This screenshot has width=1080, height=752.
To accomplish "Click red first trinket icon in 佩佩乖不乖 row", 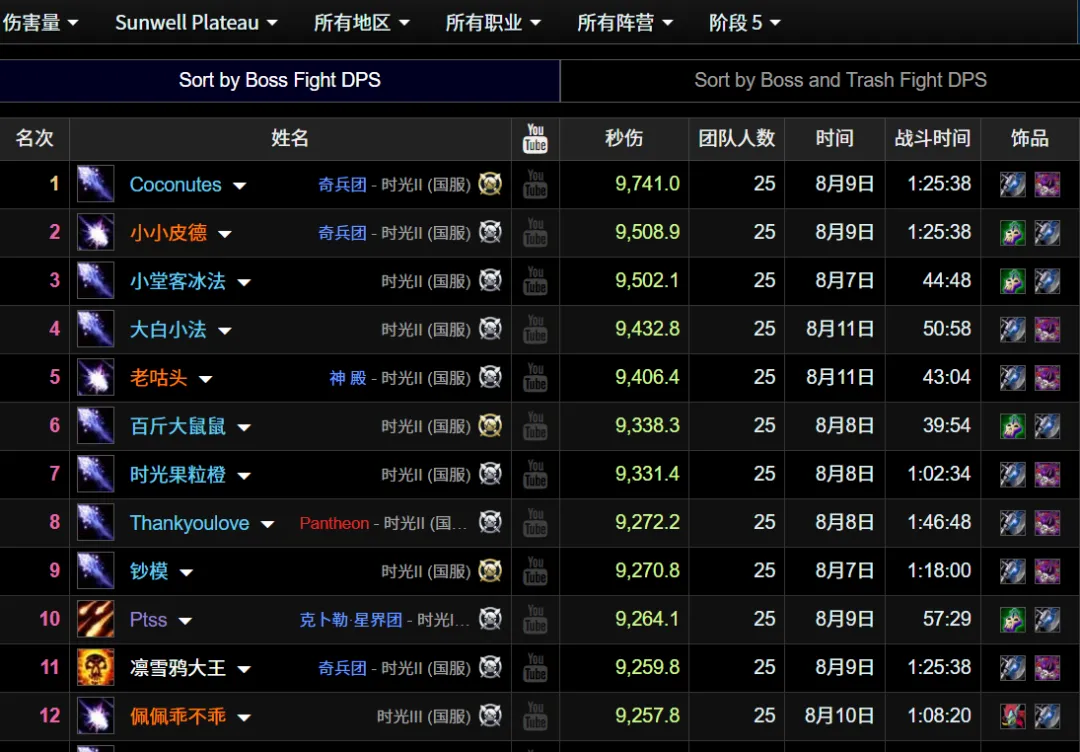I will click(1012, 716).
